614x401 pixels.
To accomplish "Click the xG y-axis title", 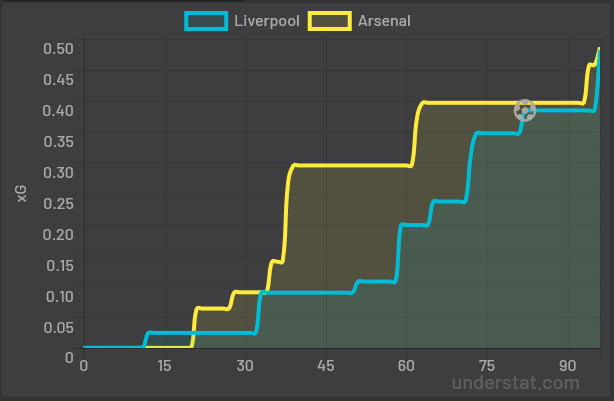I will [x=22, y=193].
